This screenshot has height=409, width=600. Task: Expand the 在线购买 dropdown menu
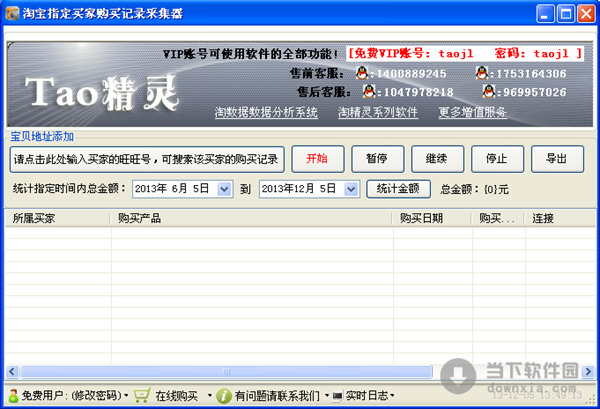coord(210,395)
